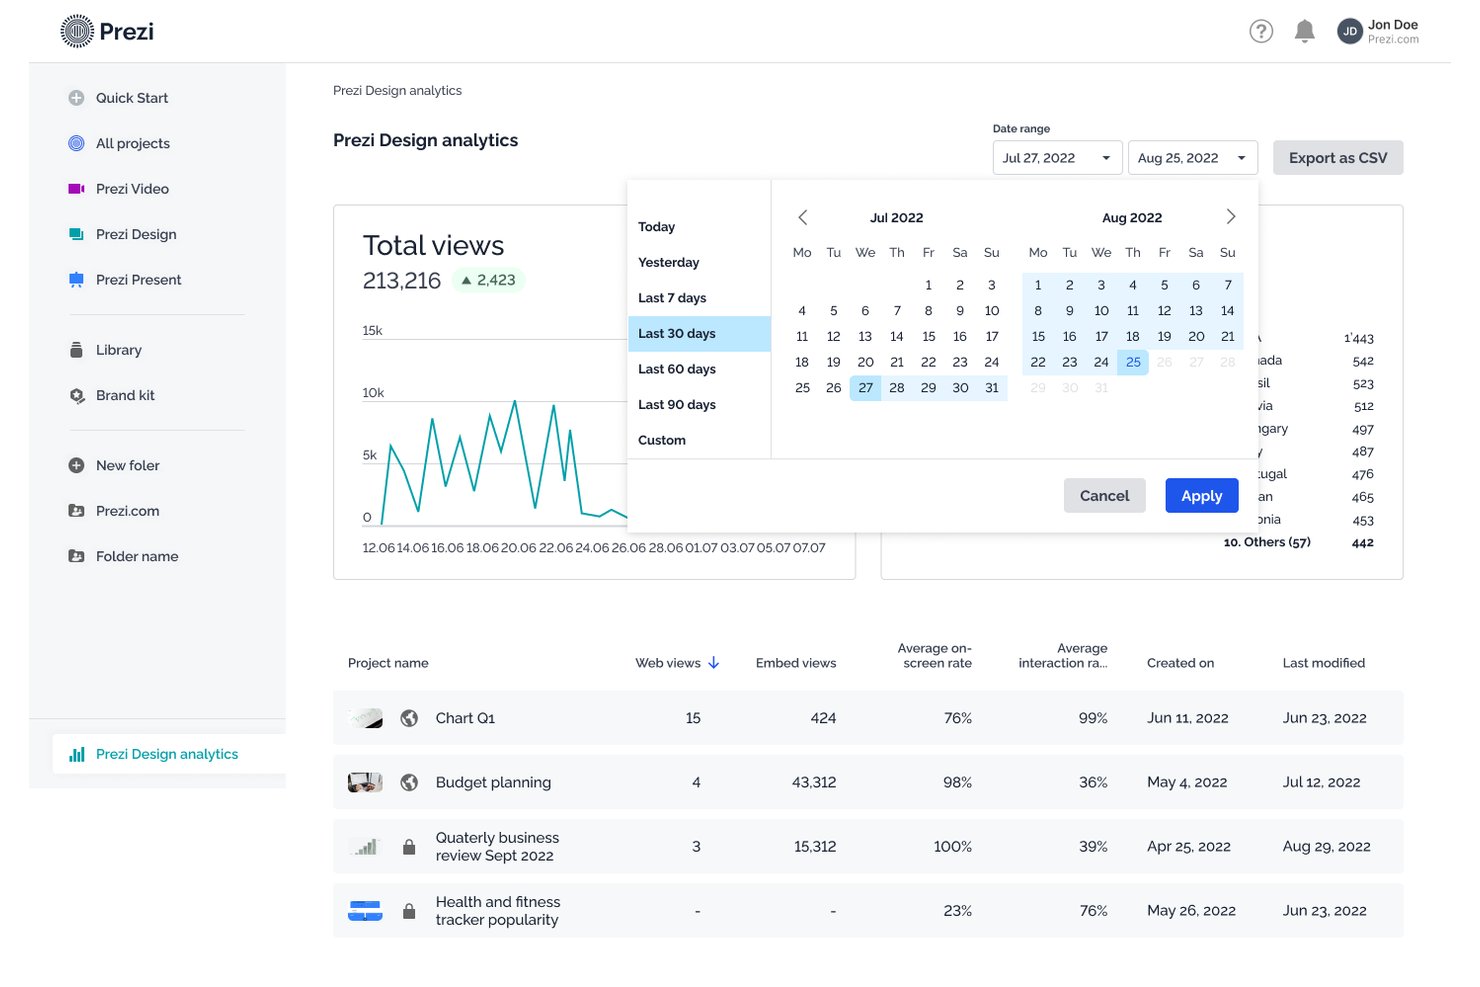
Task: Click the Prezi Video camera icon
Action: [x=76, y=189]
